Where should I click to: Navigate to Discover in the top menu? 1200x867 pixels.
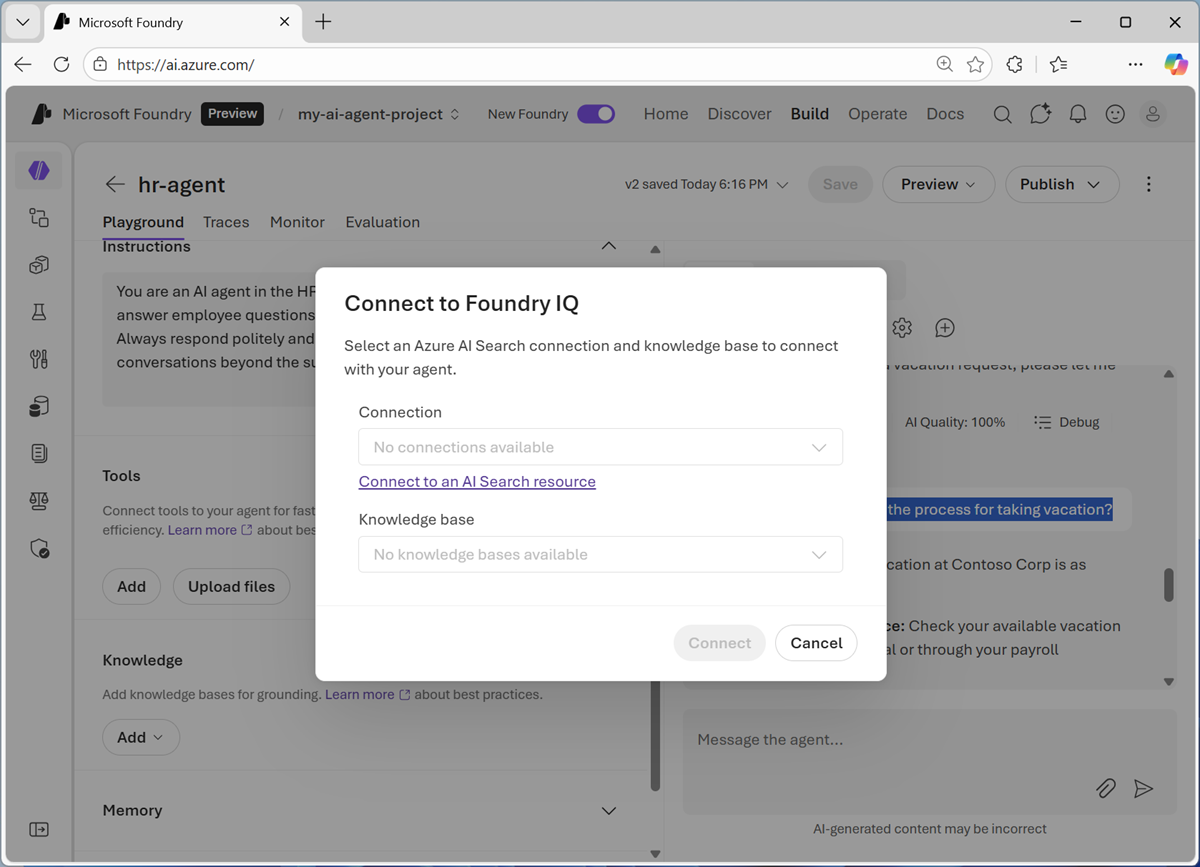pyautogui.click(x=739, y=114)
